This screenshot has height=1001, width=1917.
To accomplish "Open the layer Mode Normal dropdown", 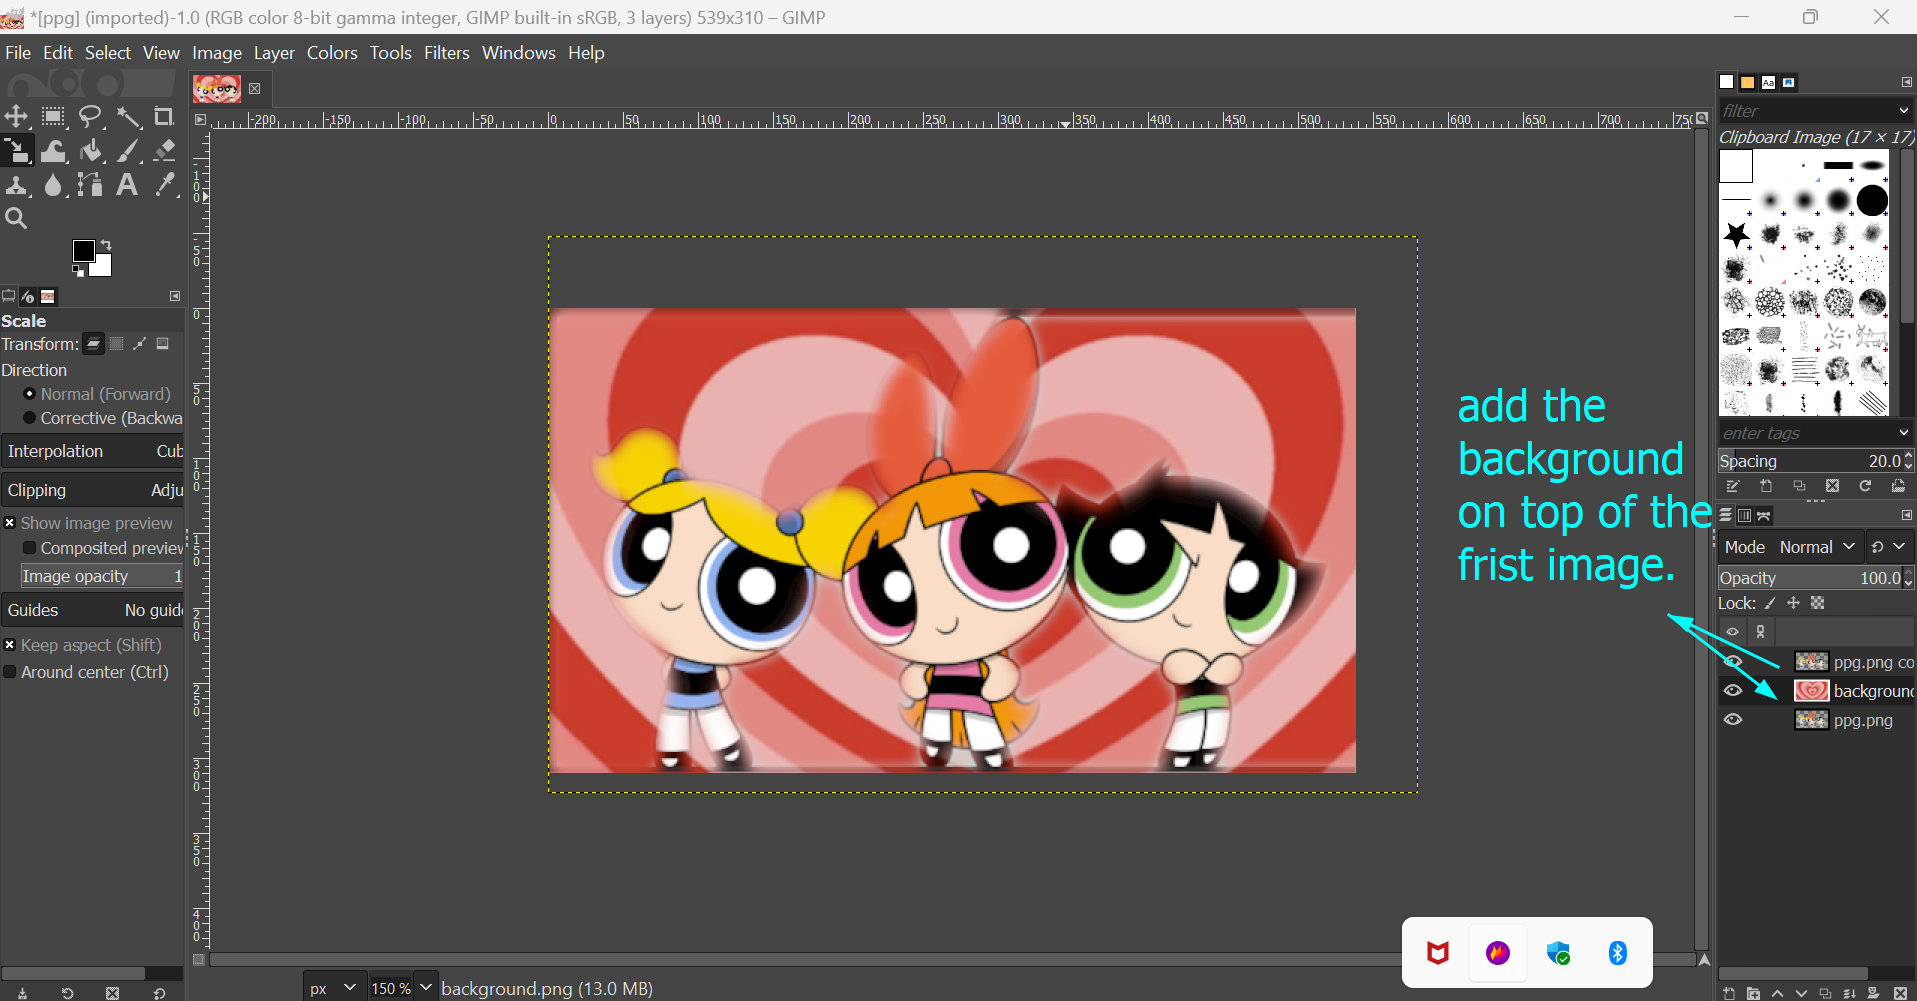I will tap(1791, 547).
